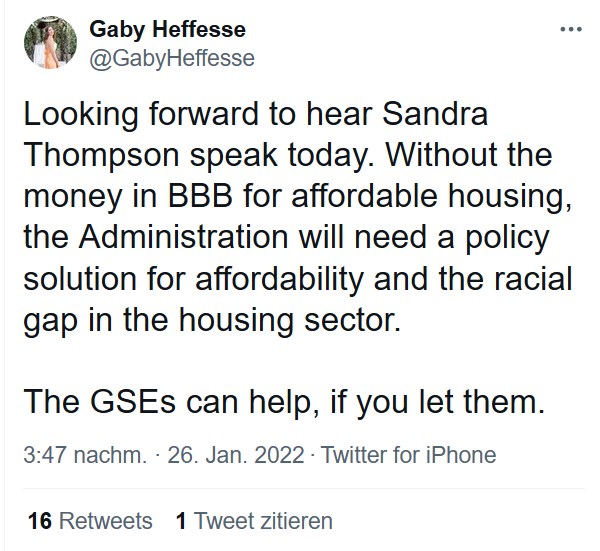Click the @GabyHeffesse handle
Viewport: 600px width, 551px height.
tap(173, 58)
